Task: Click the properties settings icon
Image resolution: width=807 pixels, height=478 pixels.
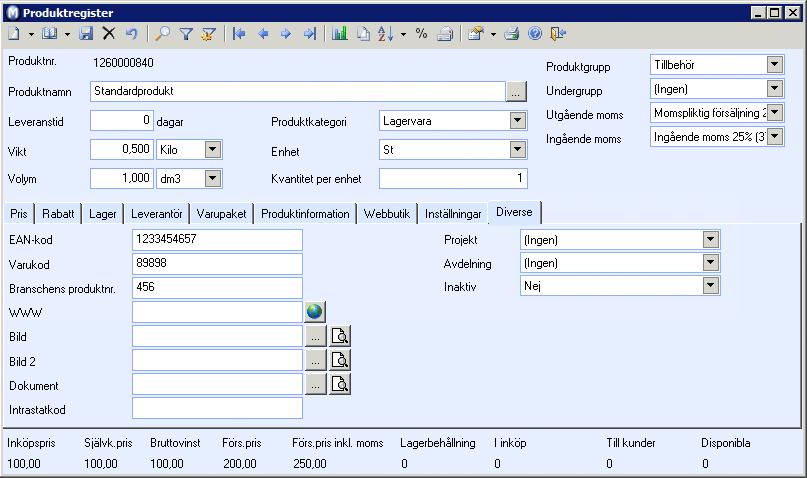Action: click(476, 34)
